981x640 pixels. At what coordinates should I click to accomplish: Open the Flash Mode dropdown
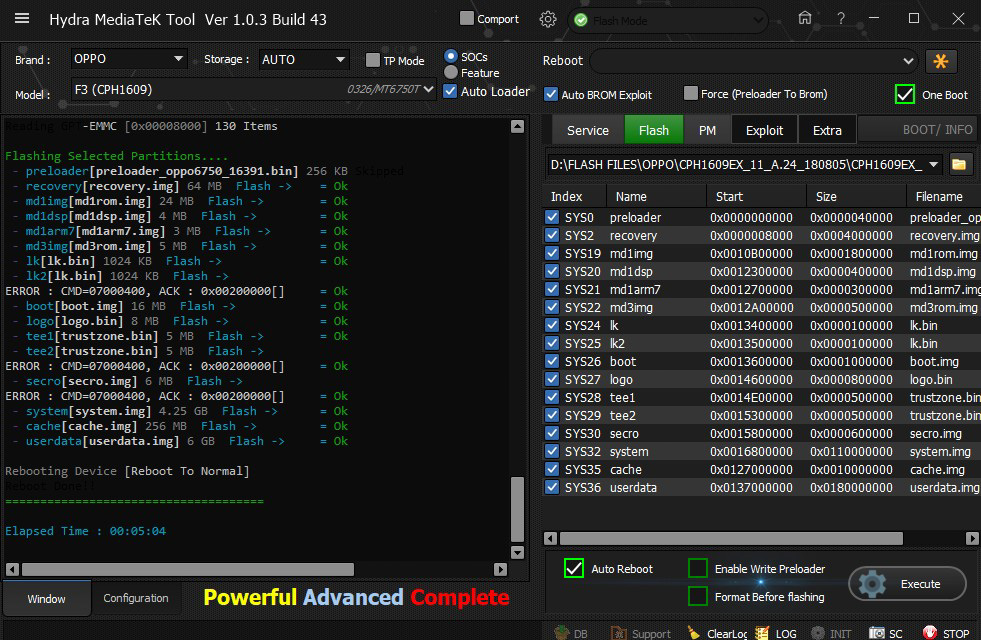[668, 21]
